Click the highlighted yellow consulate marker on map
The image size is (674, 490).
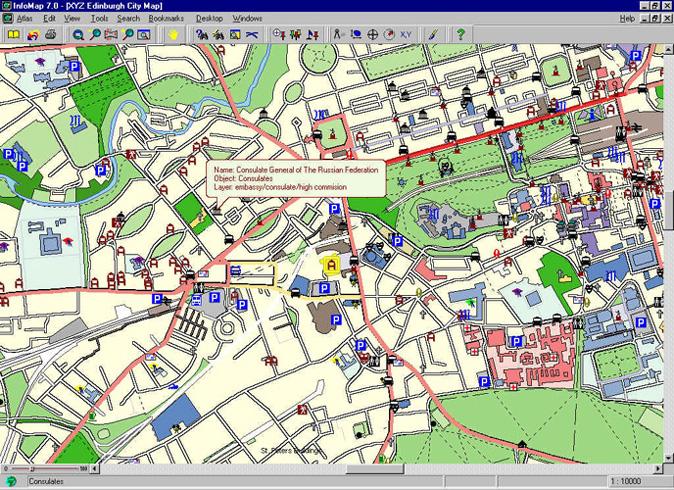pos(329,265)
